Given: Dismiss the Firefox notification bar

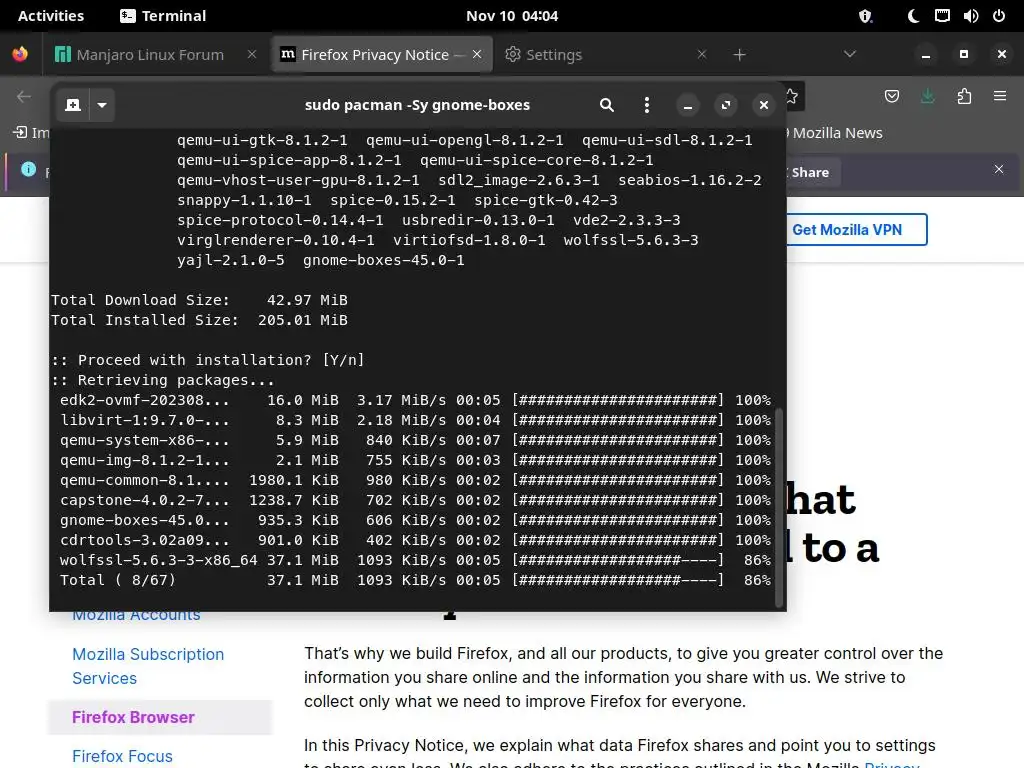Looking at the screenshot, I should [x=999, y=169].
